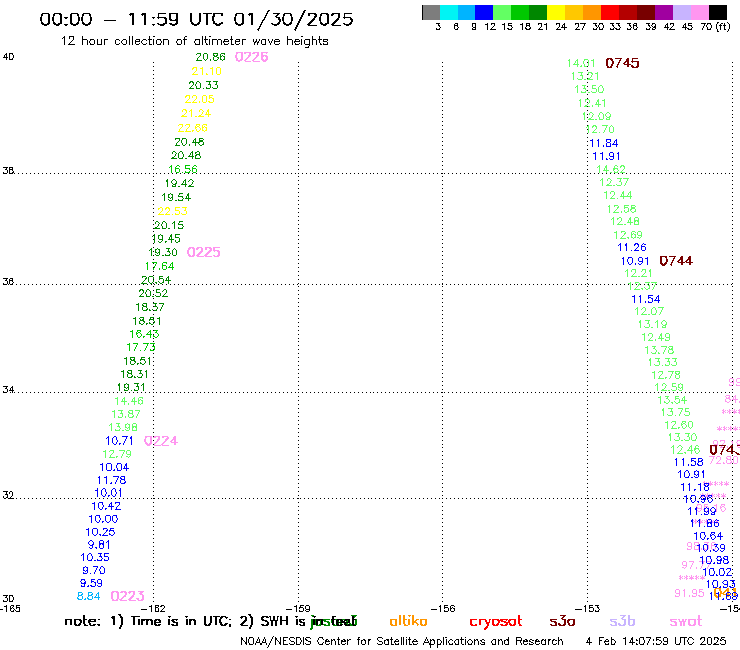This screenshot has height=650, width=740.
Task: Click the light green value 13.78
Action: (659, 350)
